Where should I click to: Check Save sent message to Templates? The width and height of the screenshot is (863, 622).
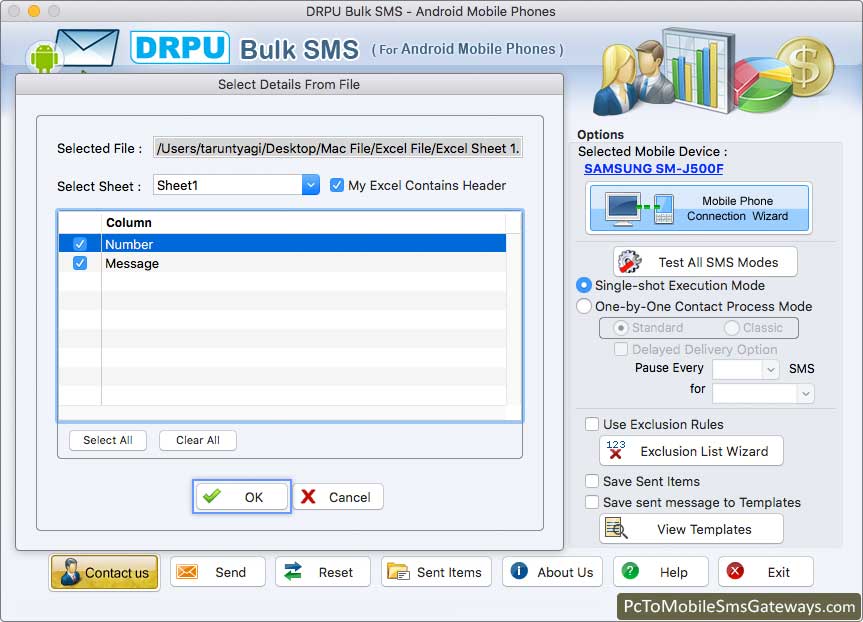(592, 502)
